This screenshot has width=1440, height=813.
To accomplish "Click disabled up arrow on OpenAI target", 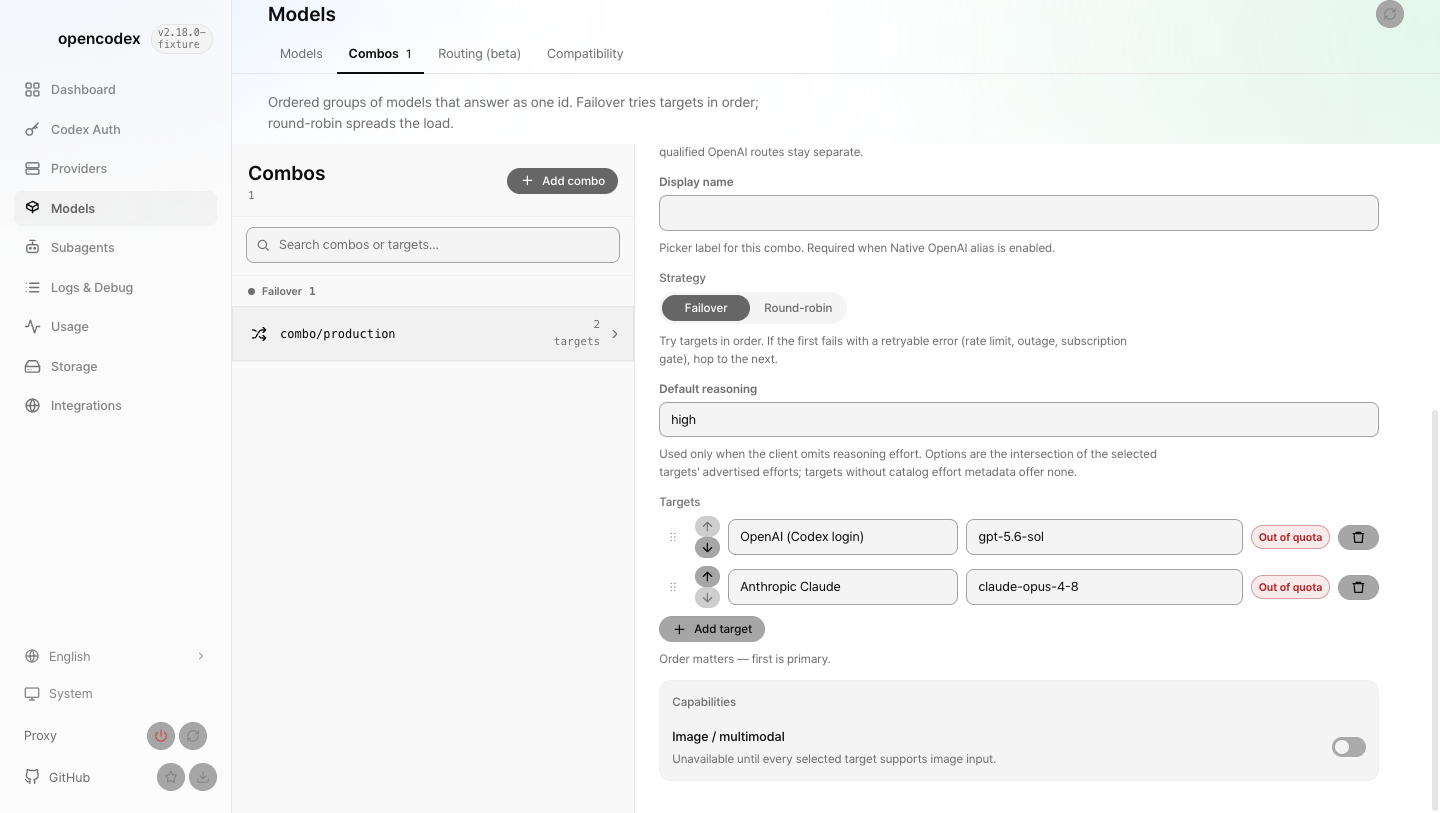I will [x=707, y=526].
